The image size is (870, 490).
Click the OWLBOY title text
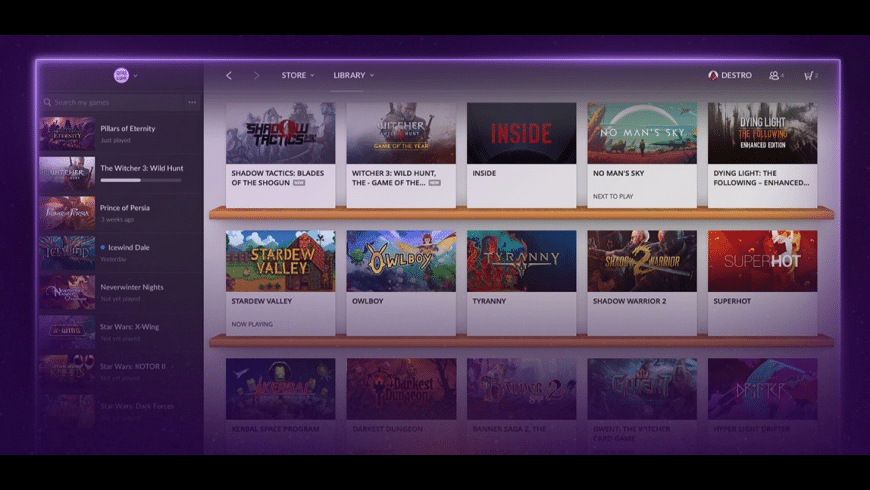[367, 301]
